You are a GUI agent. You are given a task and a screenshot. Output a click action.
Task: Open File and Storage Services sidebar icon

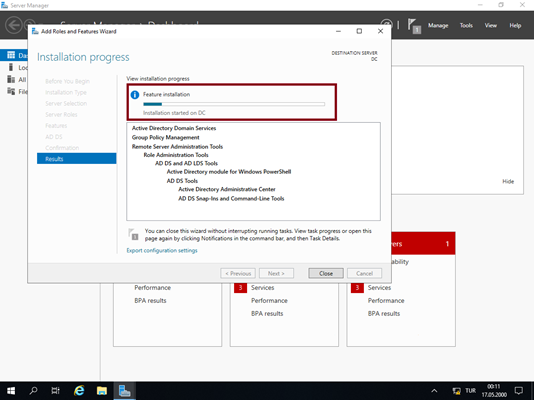coord(11,91)
